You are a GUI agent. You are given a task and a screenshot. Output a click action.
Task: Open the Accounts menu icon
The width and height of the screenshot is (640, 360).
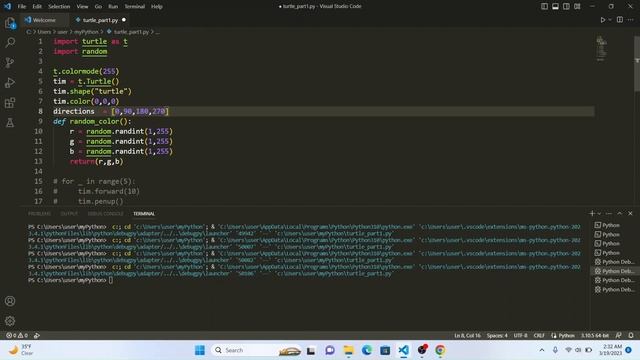coord(10,301)
